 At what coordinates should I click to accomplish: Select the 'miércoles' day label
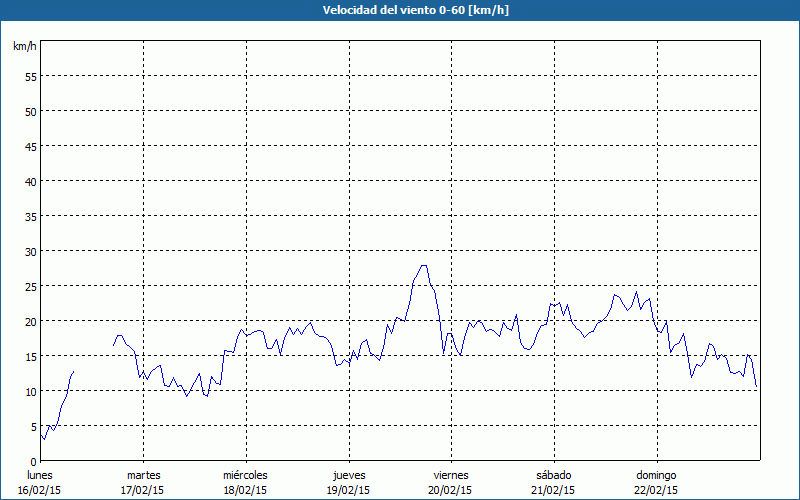point(245,475)
